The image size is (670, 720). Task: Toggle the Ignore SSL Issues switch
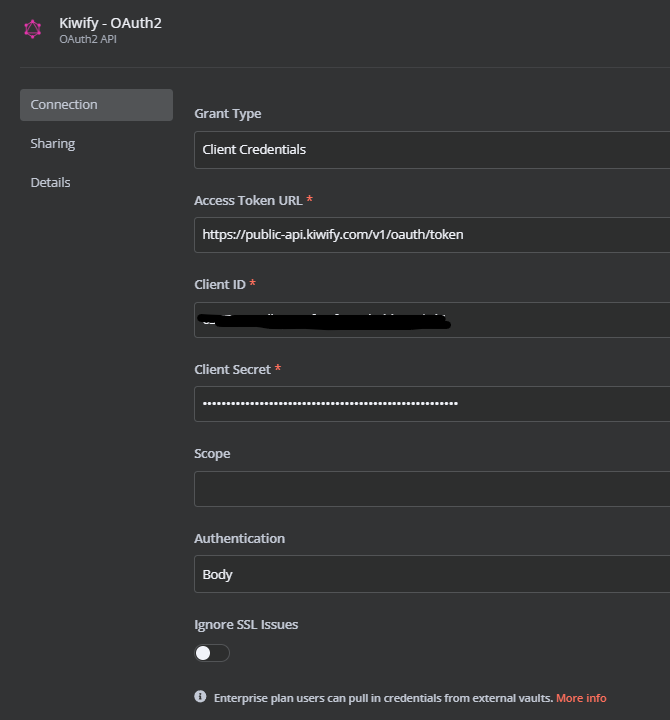212,653
